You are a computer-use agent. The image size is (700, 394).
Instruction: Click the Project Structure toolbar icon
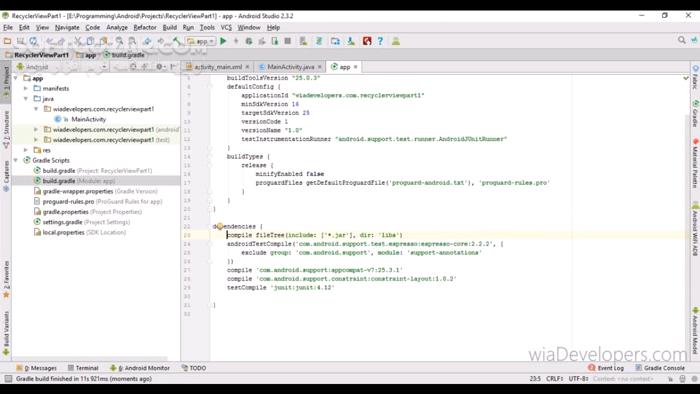coord(335,41)
